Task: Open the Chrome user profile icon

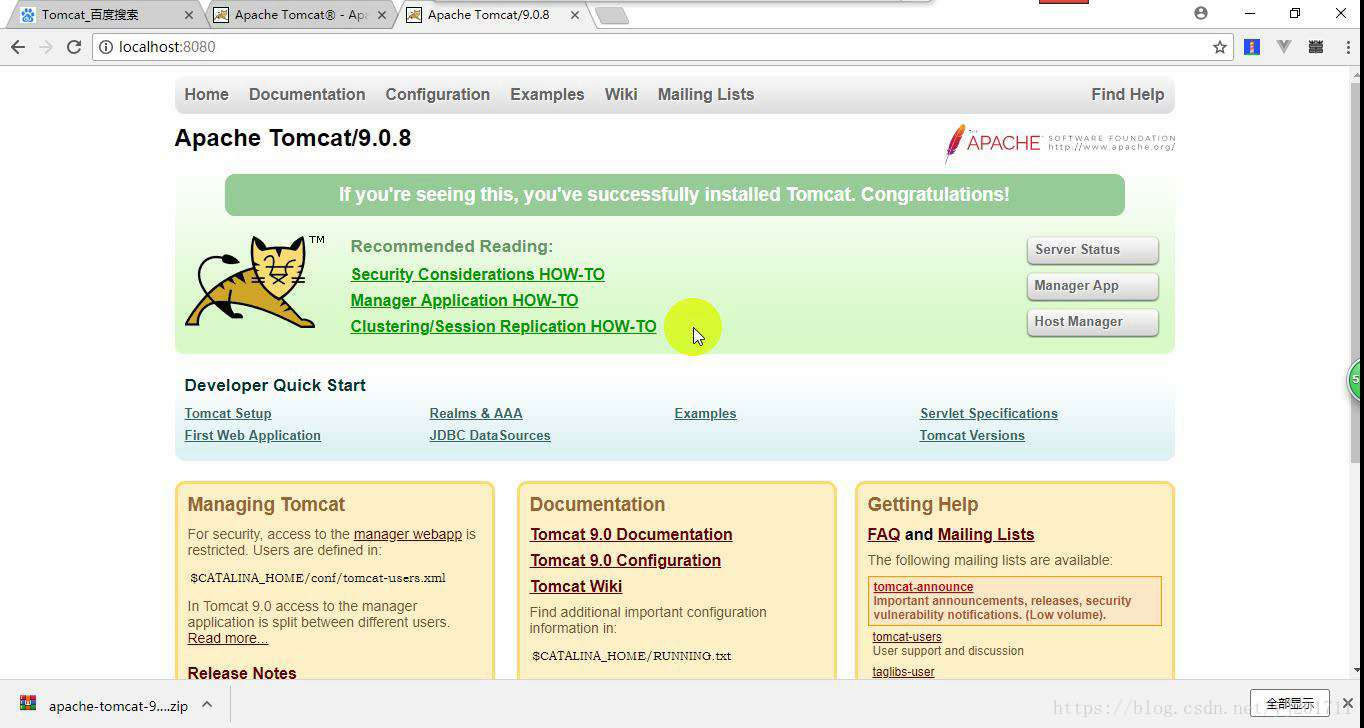Action: [x=1201, y=13]
